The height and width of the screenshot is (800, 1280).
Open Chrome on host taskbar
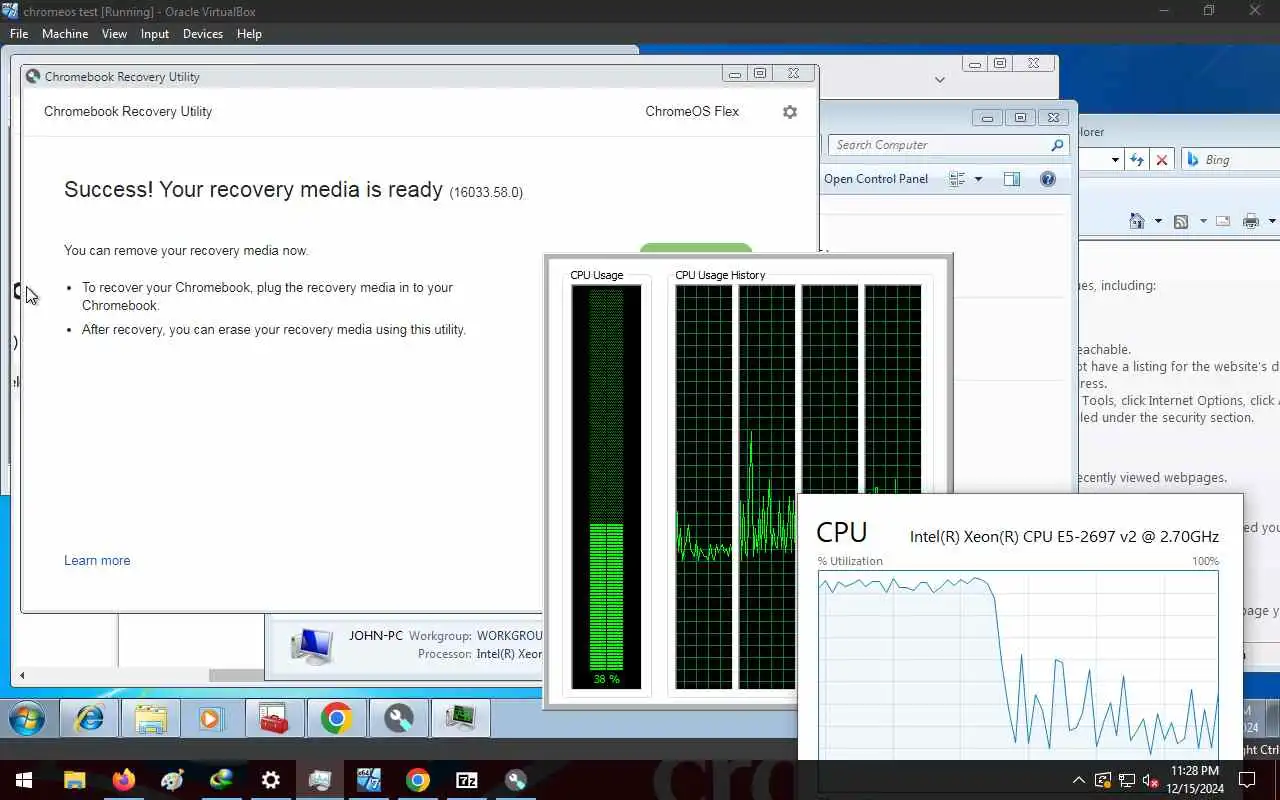click(418, 780)
